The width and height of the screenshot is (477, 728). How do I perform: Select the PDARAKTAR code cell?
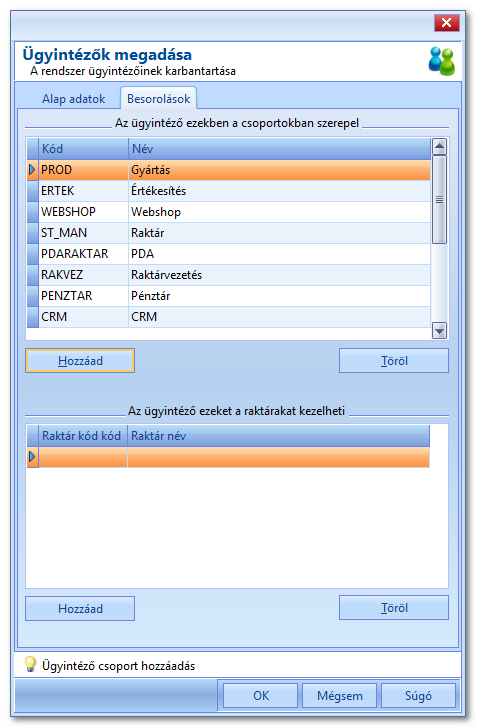84,254
